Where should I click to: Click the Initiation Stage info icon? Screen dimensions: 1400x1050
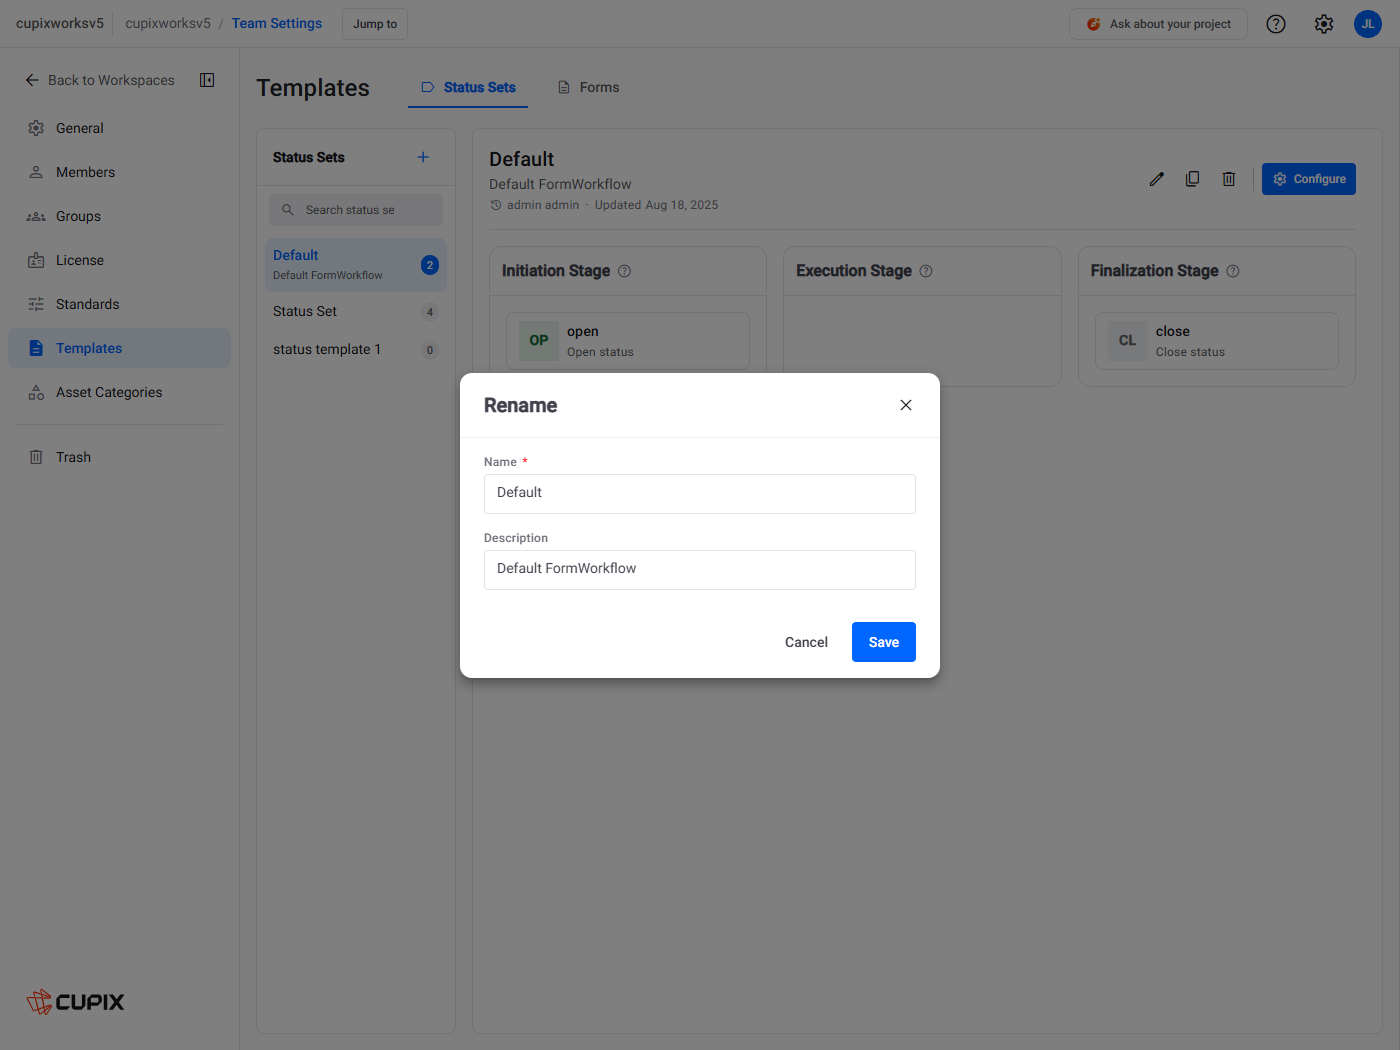click(624, 271)
